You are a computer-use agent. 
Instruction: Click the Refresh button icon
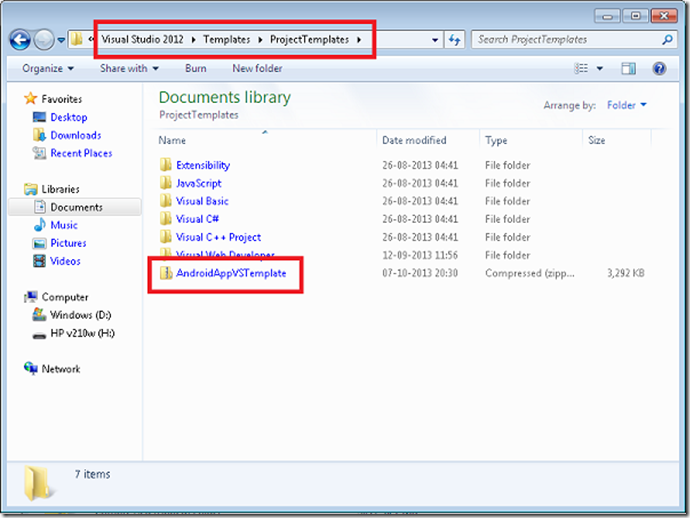click(455, 40)
